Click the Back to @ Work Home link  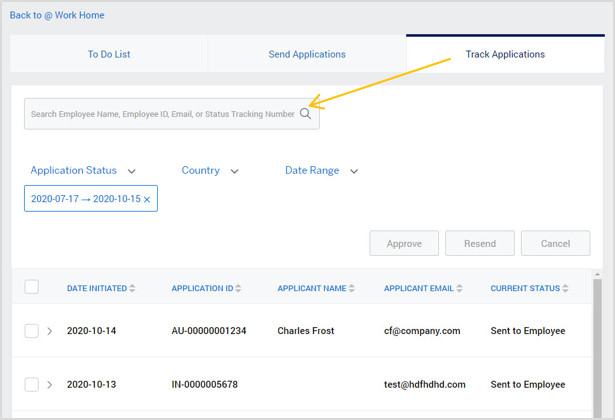pos(57,15)
